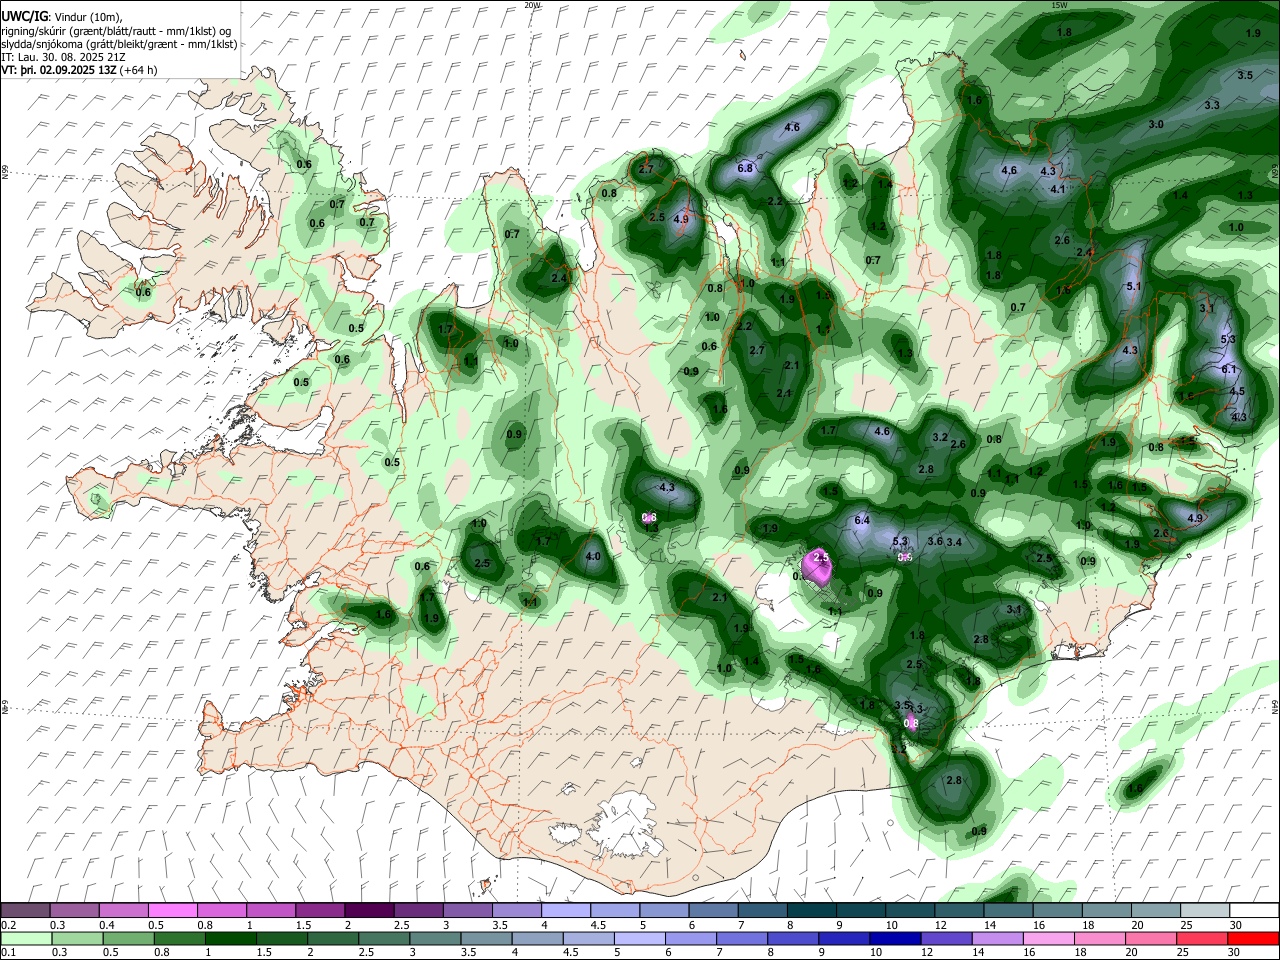This screenshot has height=960, width=1280.
Task: Click the '3.4' precipitation value on the map
Action: [x=954, y=542]
